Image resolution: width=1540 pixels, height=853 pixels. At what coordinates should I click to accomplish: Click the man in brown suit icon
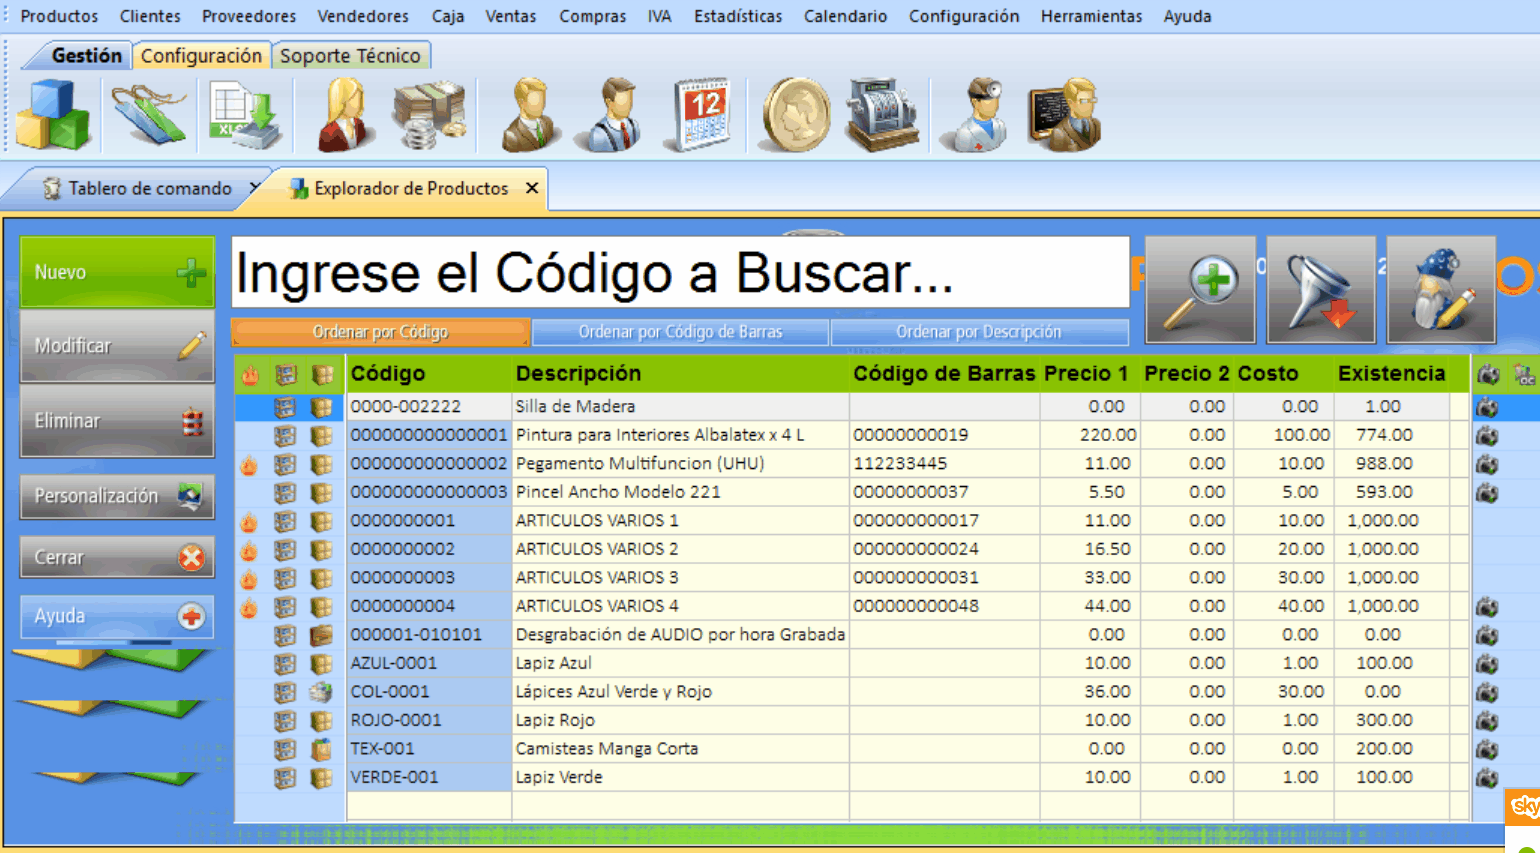531,115
